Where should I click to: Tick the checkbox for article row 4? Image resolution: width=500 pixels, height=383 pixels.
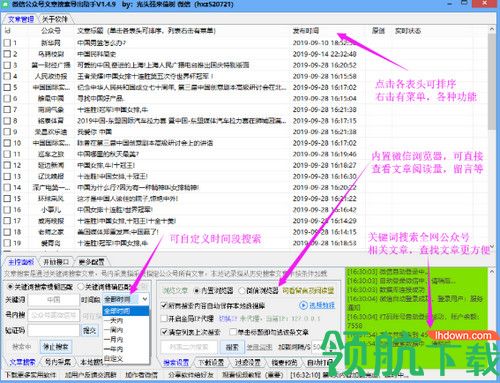coord(7,76)
